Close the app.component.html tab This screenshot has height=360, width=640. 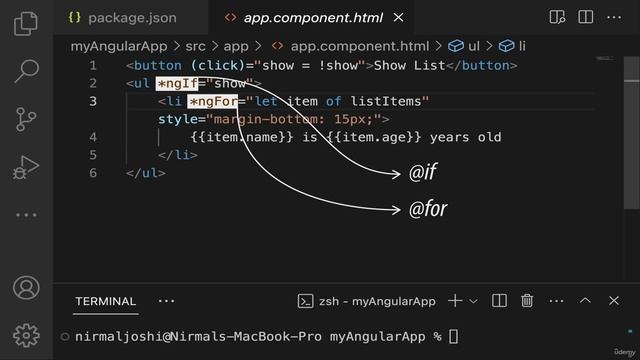pyautogui.click(x=398, y=18)
